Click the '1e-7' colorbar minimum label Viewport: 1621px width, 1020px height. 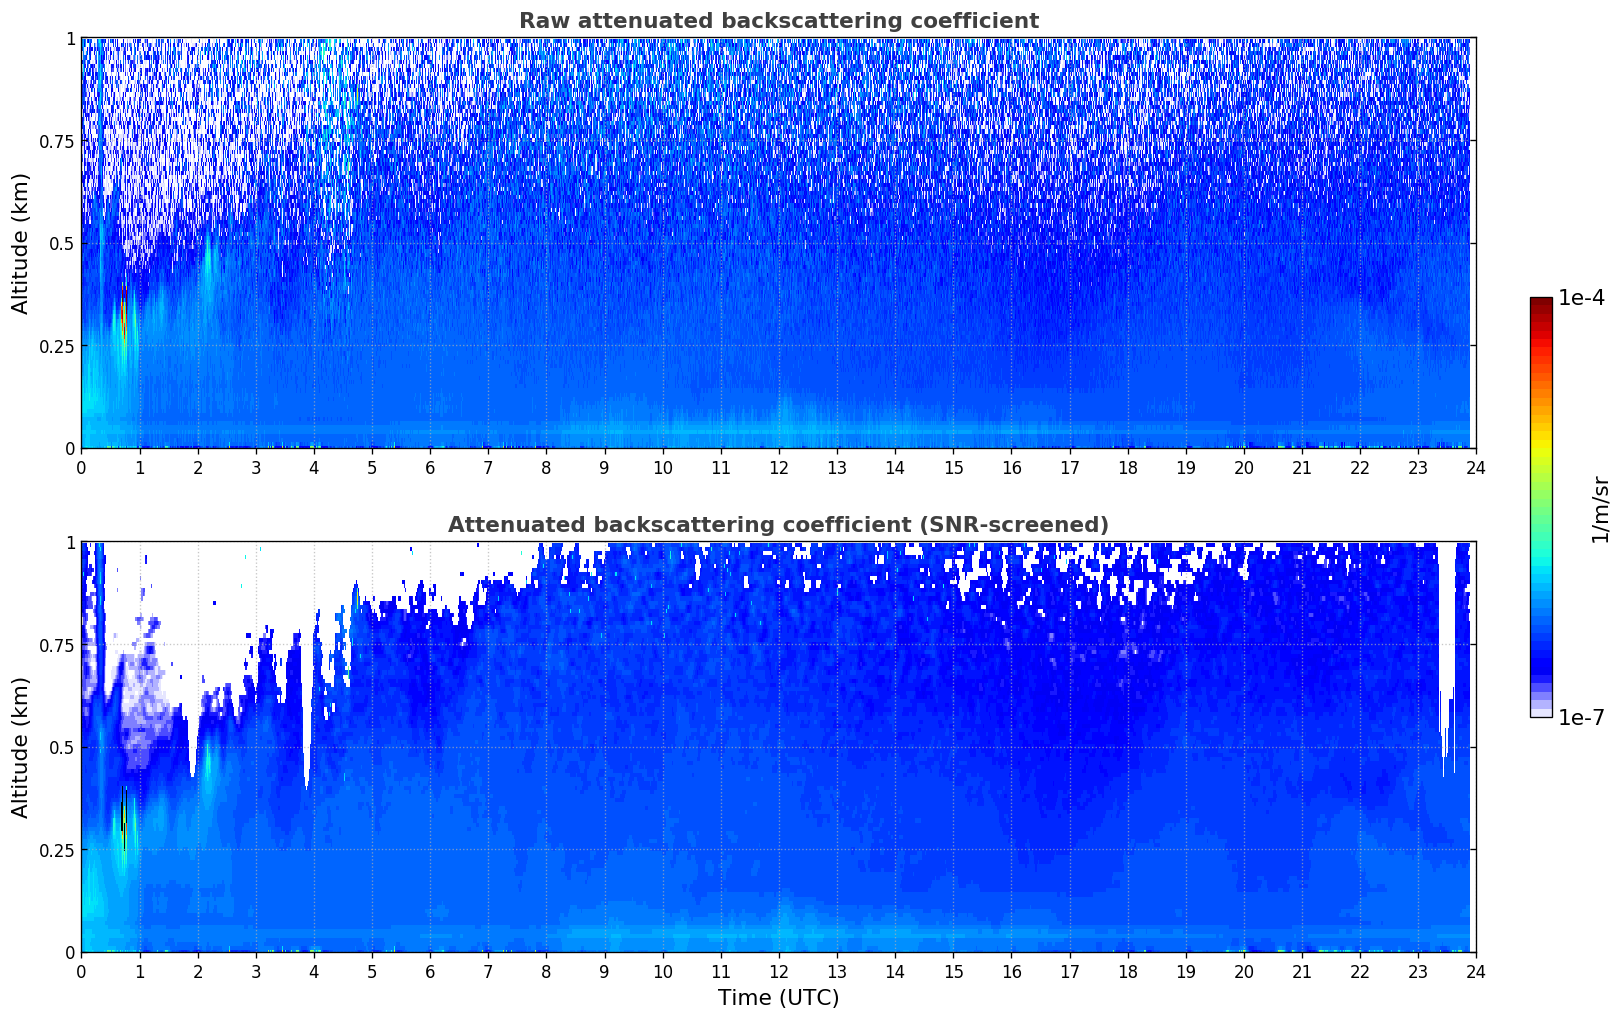click(1581, 718)
